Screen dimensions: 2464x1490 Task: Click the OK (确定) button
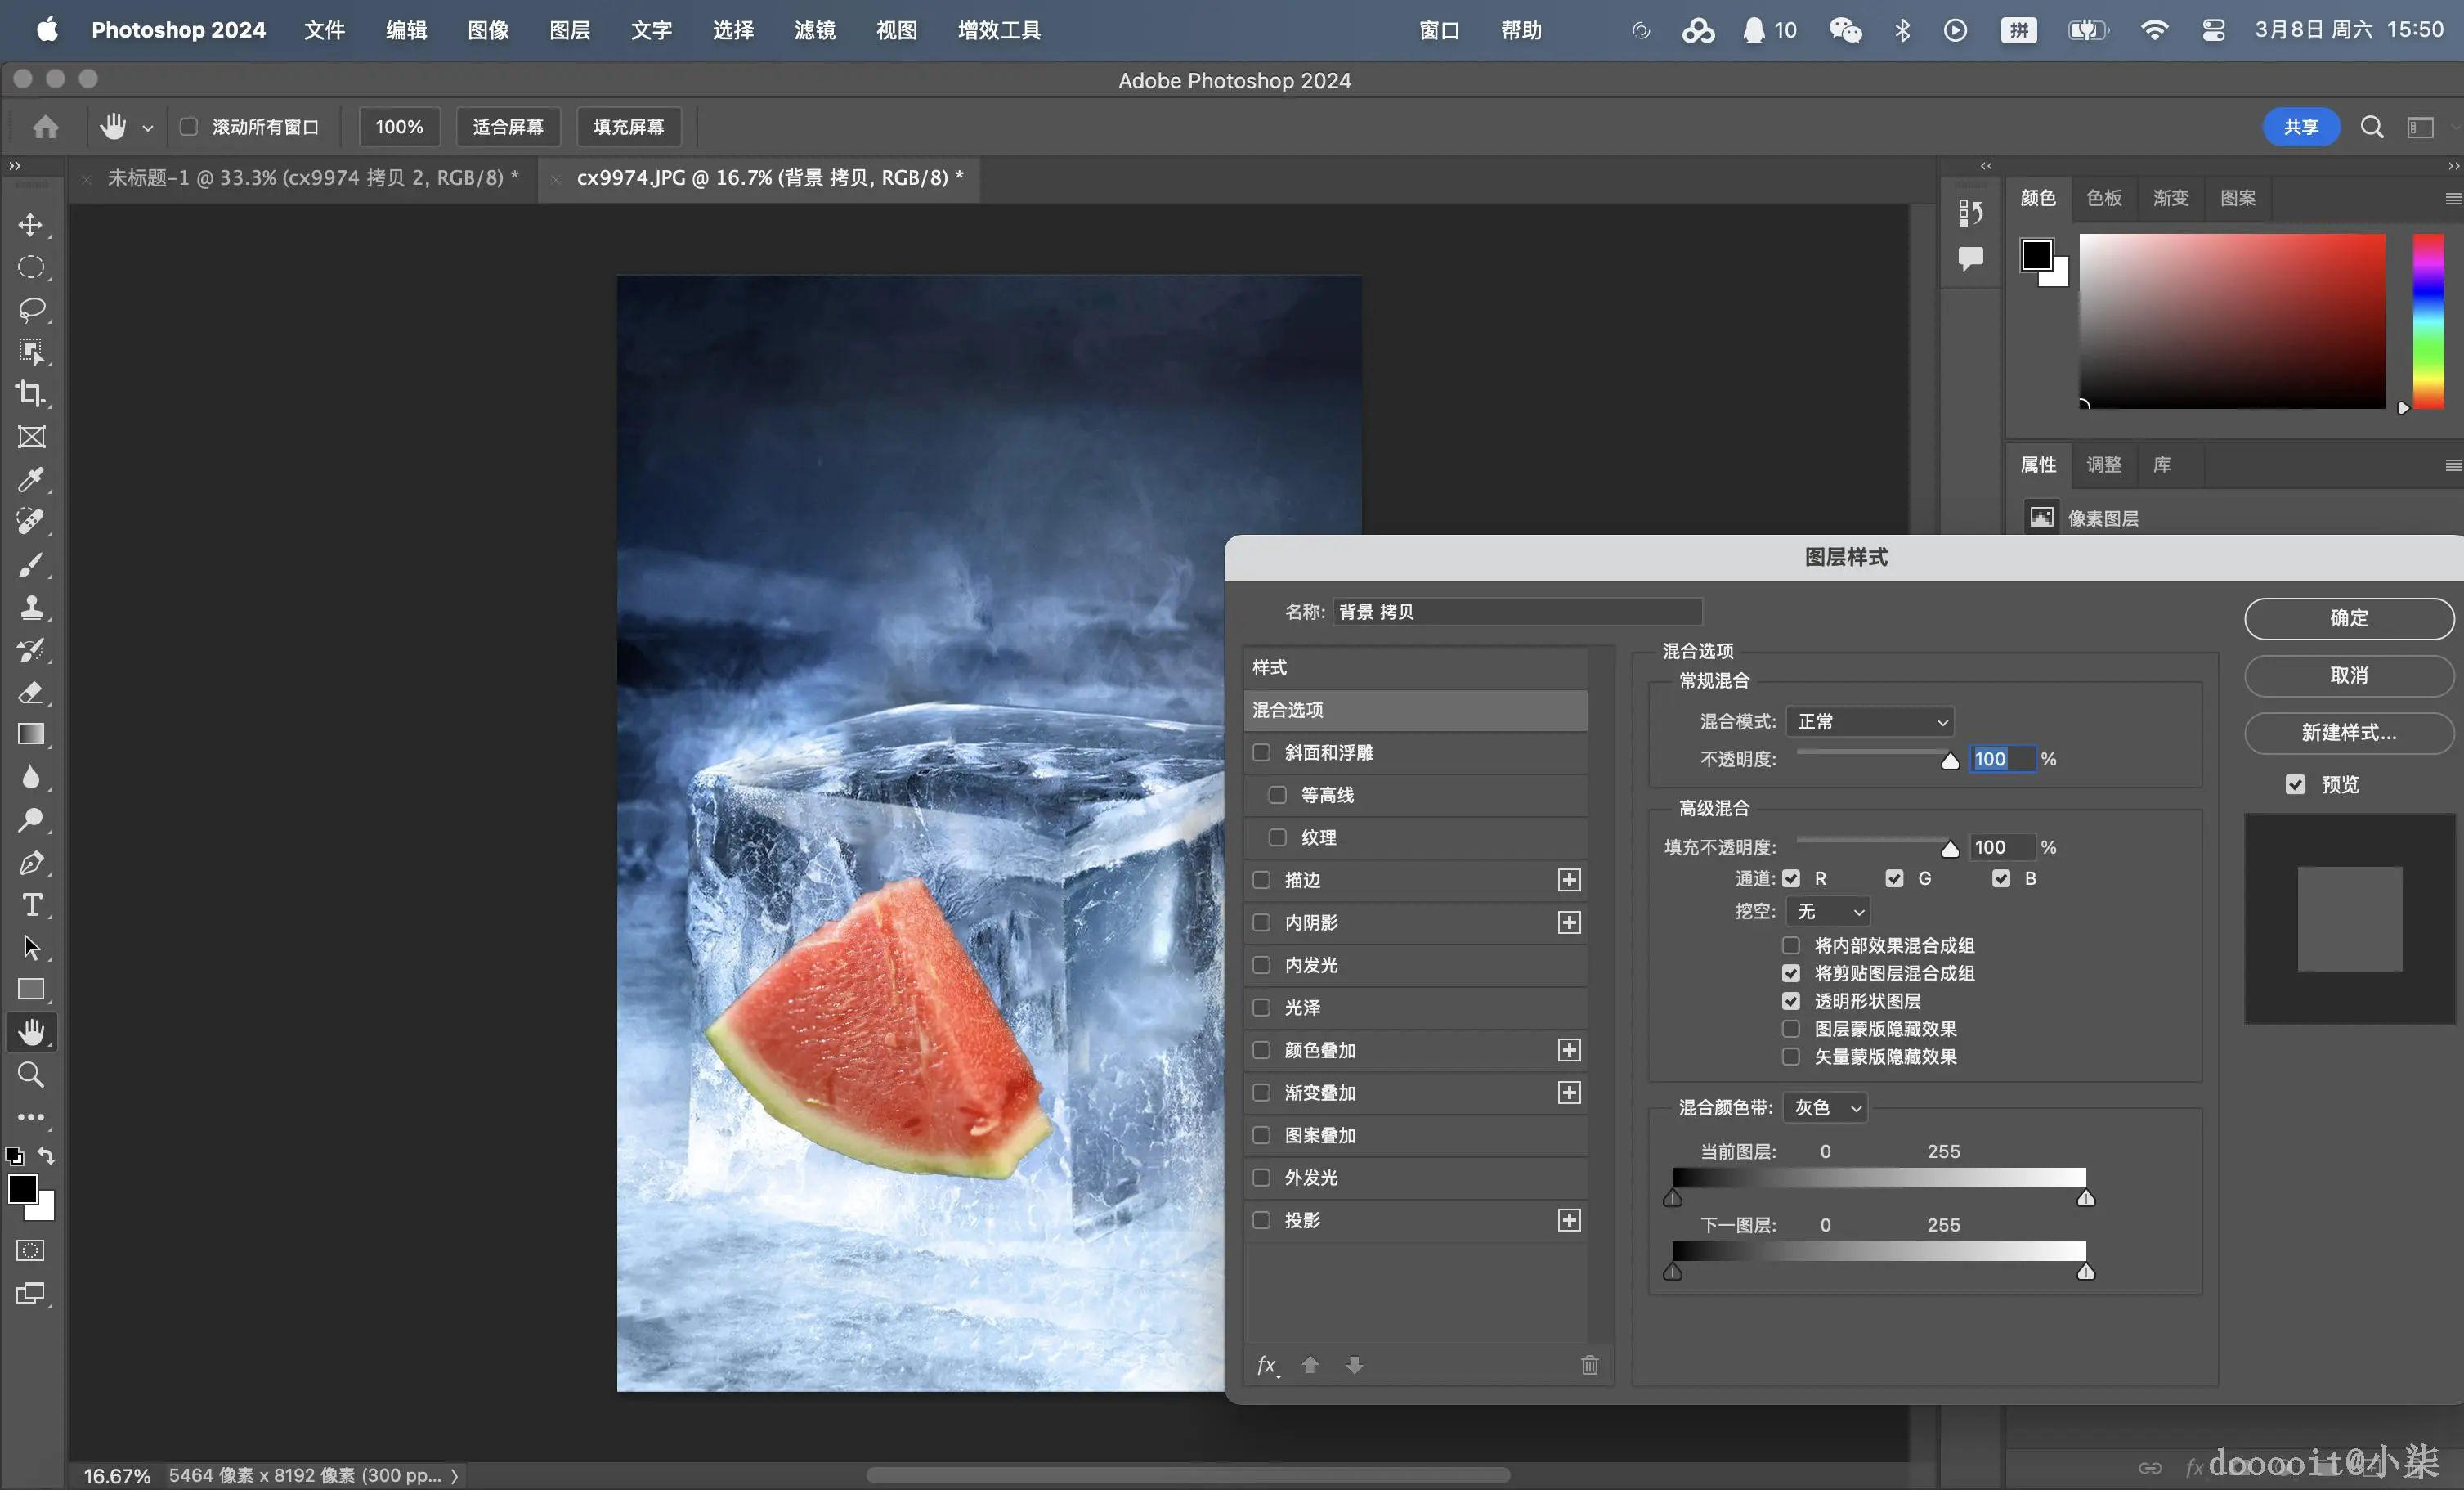click(x=2348, y=618)
